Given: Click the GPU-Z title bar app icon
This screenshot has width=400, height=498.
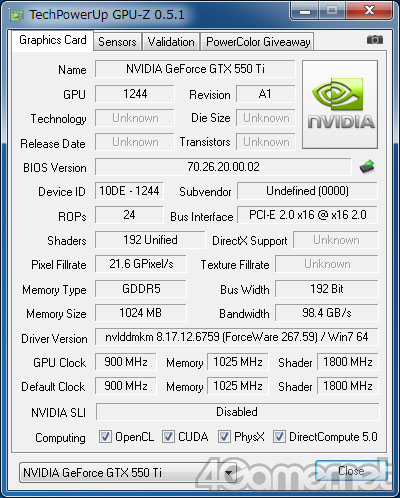Looking at the screenshot, I should coord(17,15).
